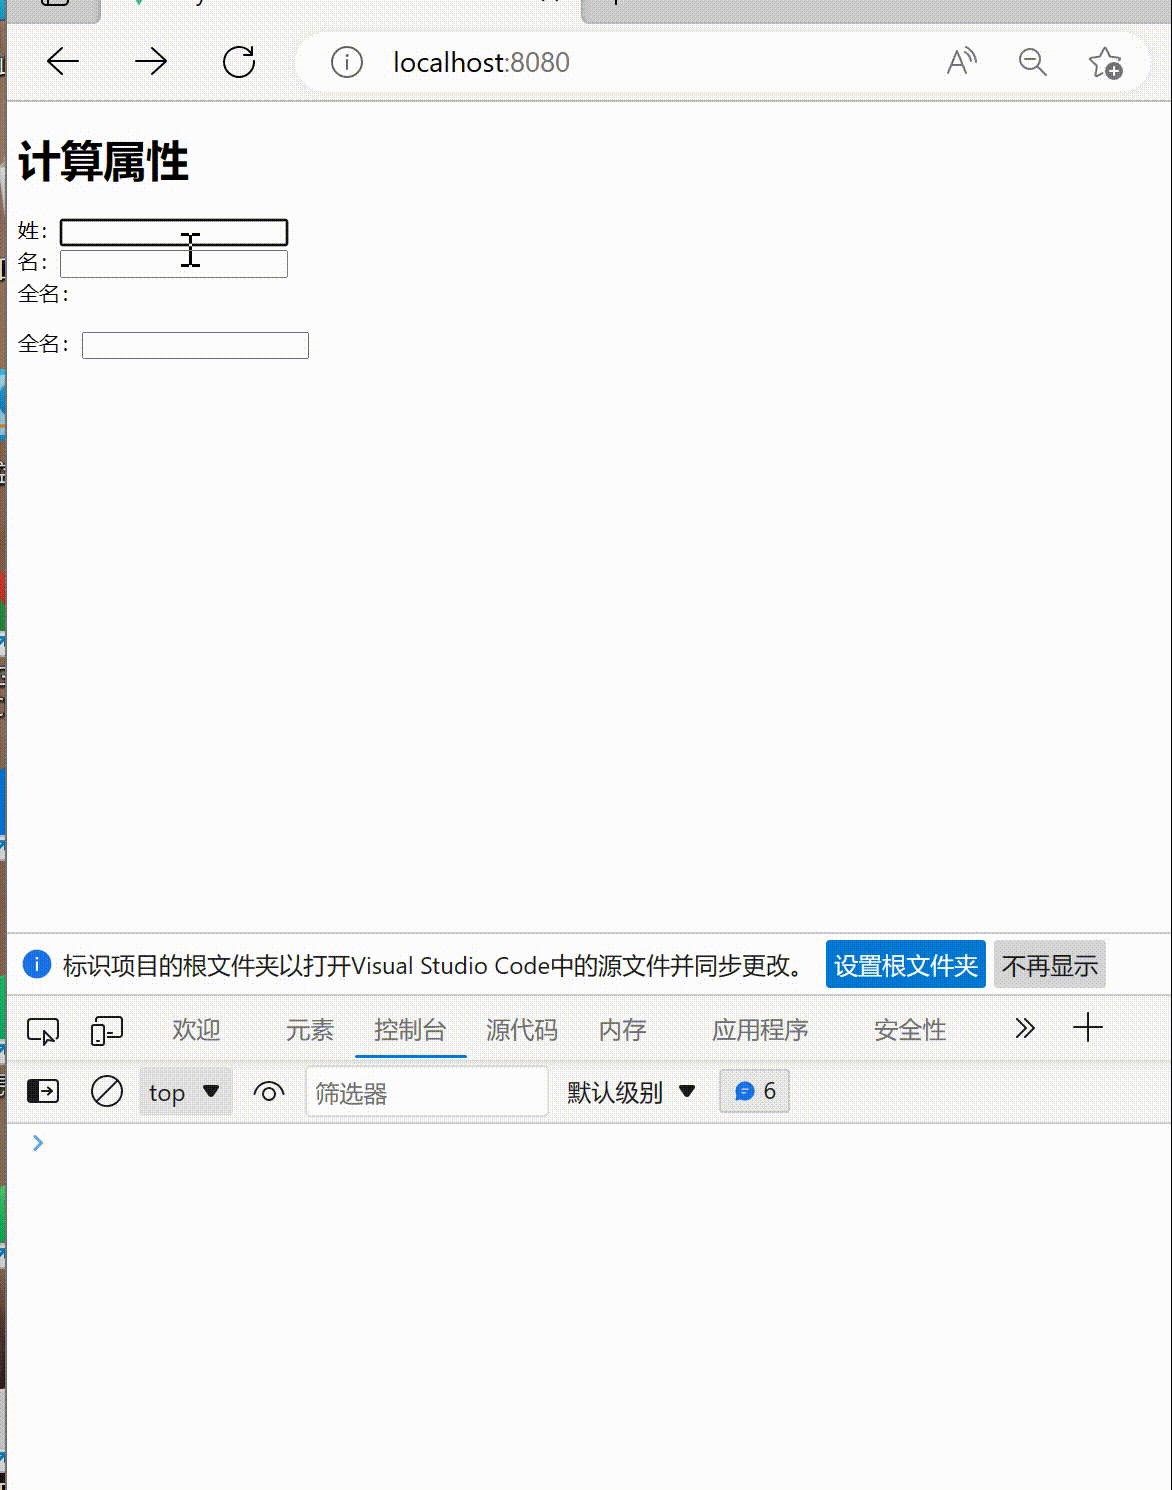Clear the console output

tap(108, 1091)
